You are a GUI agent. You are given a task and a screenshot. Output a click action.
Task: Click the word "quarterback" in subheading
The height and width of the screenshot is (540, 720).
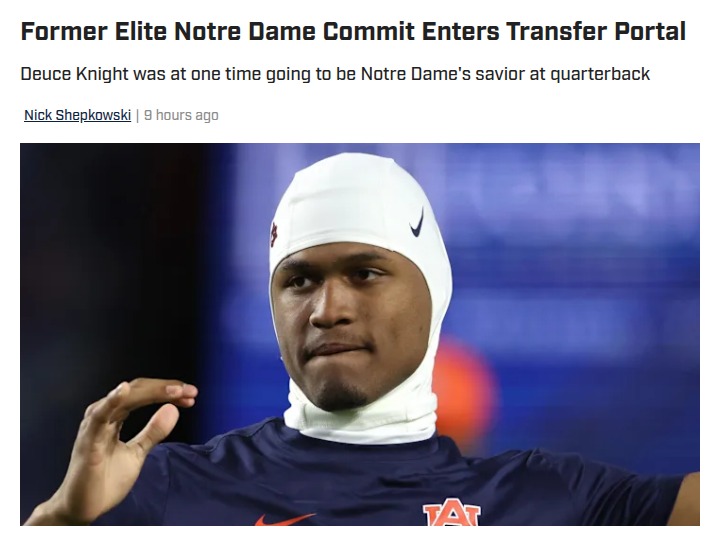[x=600, y=74]
